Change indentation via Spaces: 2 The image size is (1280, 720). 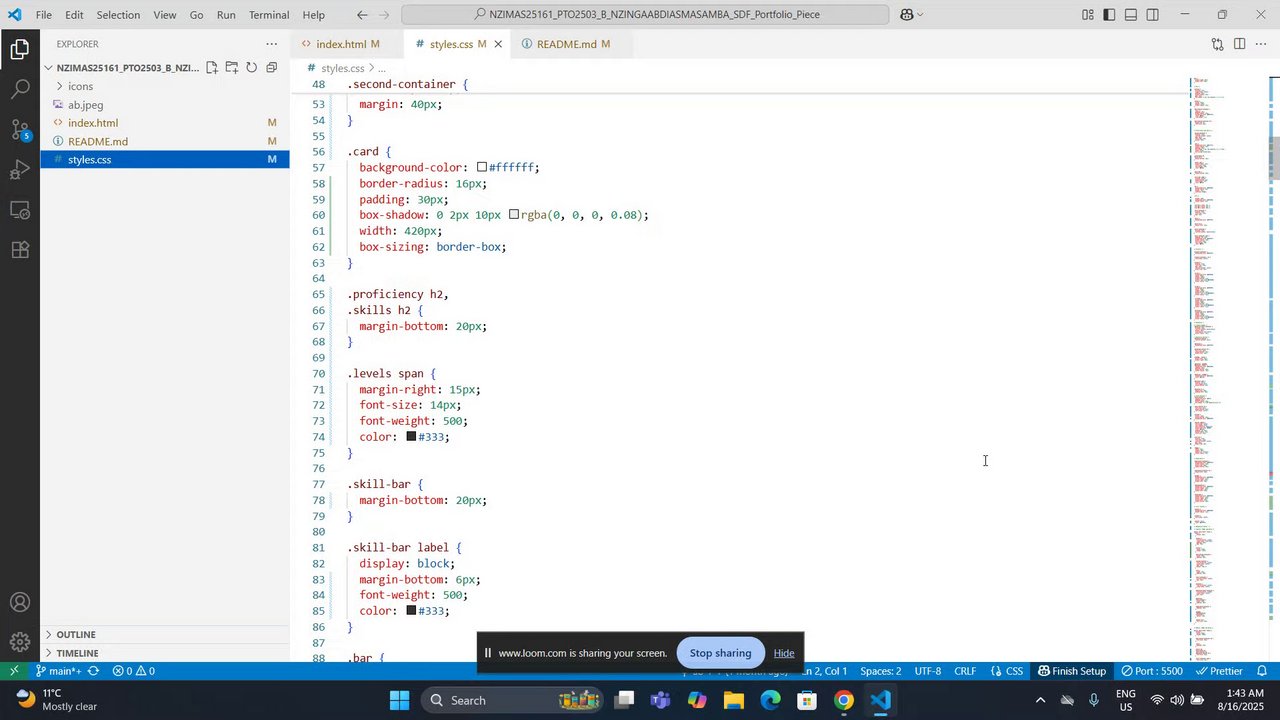(x=881, y=671)
